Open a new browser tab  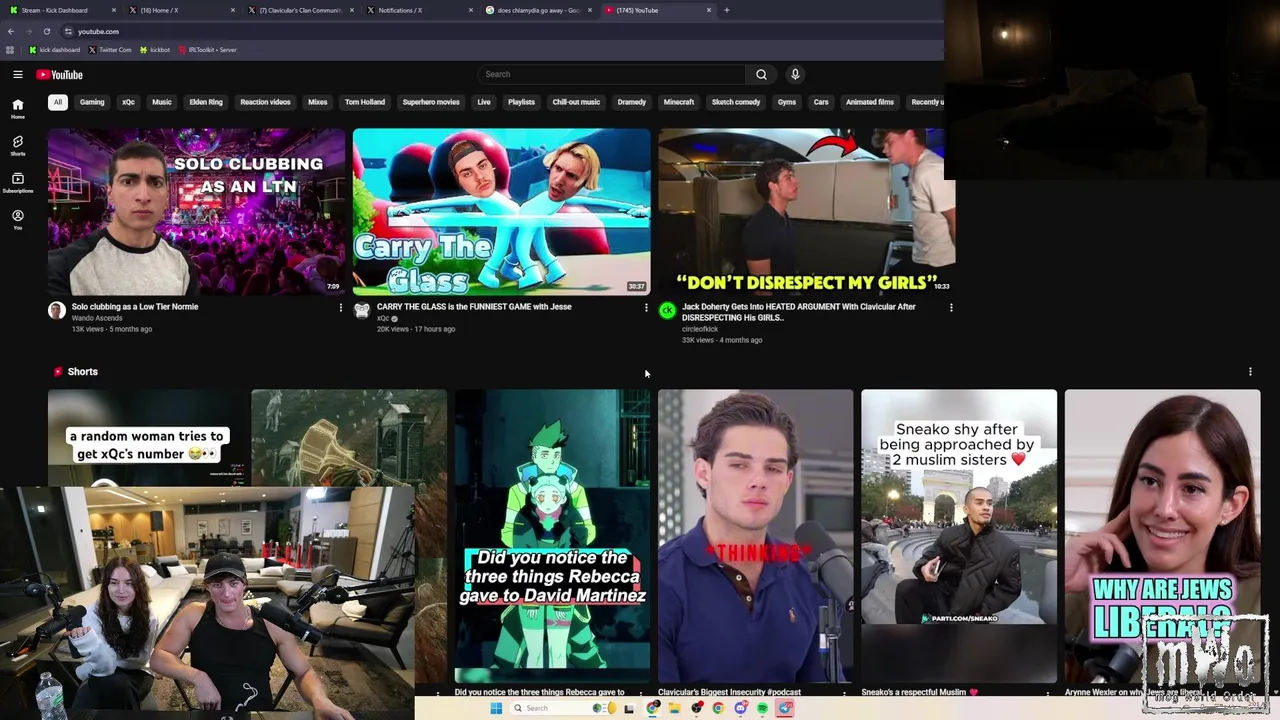[x=727, y=10]
